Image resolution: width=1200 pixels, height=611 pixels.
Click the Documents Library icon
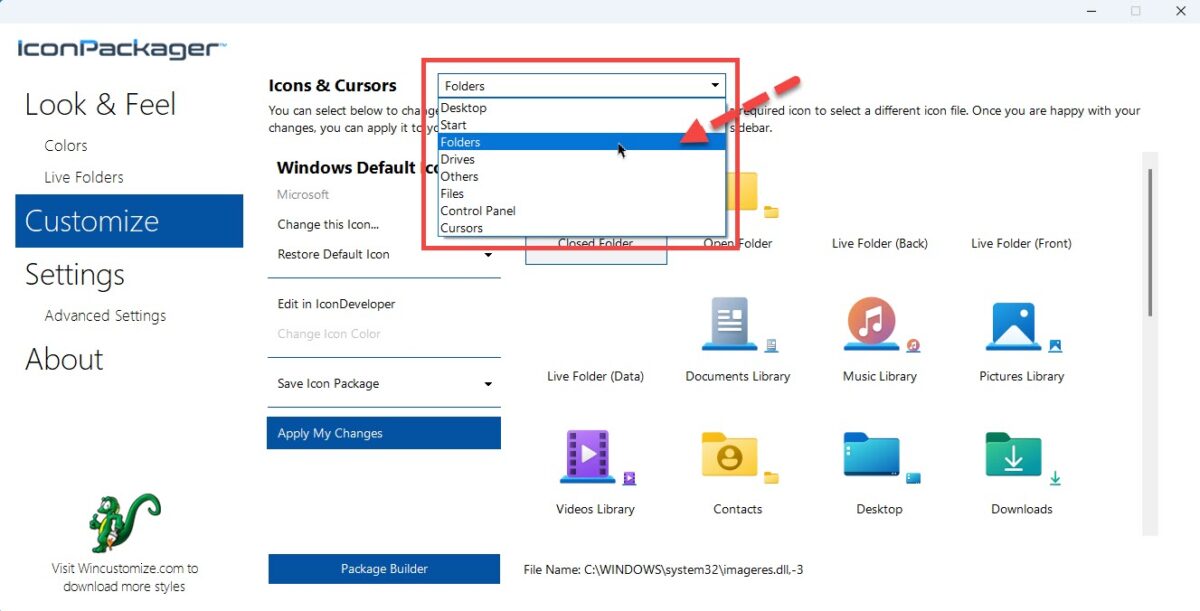(737, 325)
